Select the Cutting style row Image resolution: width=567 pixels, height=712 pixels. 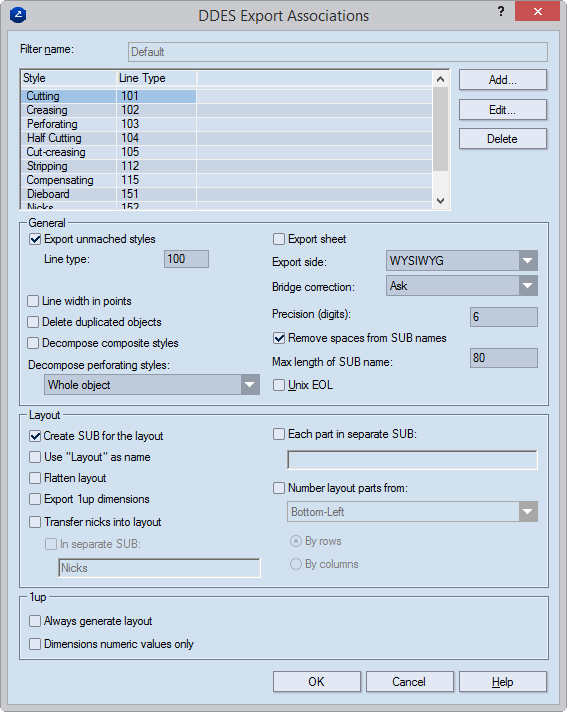click(x=227, y=96)
